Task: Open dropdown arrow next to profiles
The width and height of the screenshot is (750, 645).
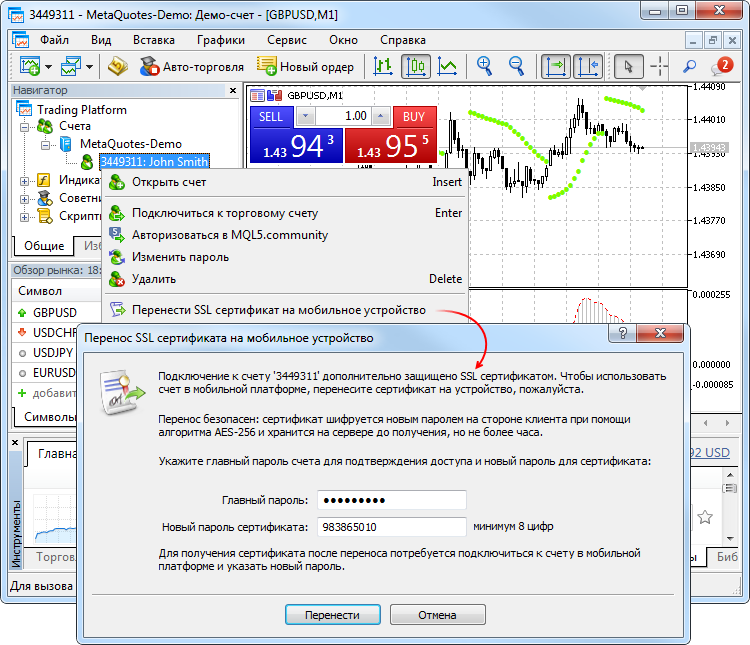Action: (89, 67)
